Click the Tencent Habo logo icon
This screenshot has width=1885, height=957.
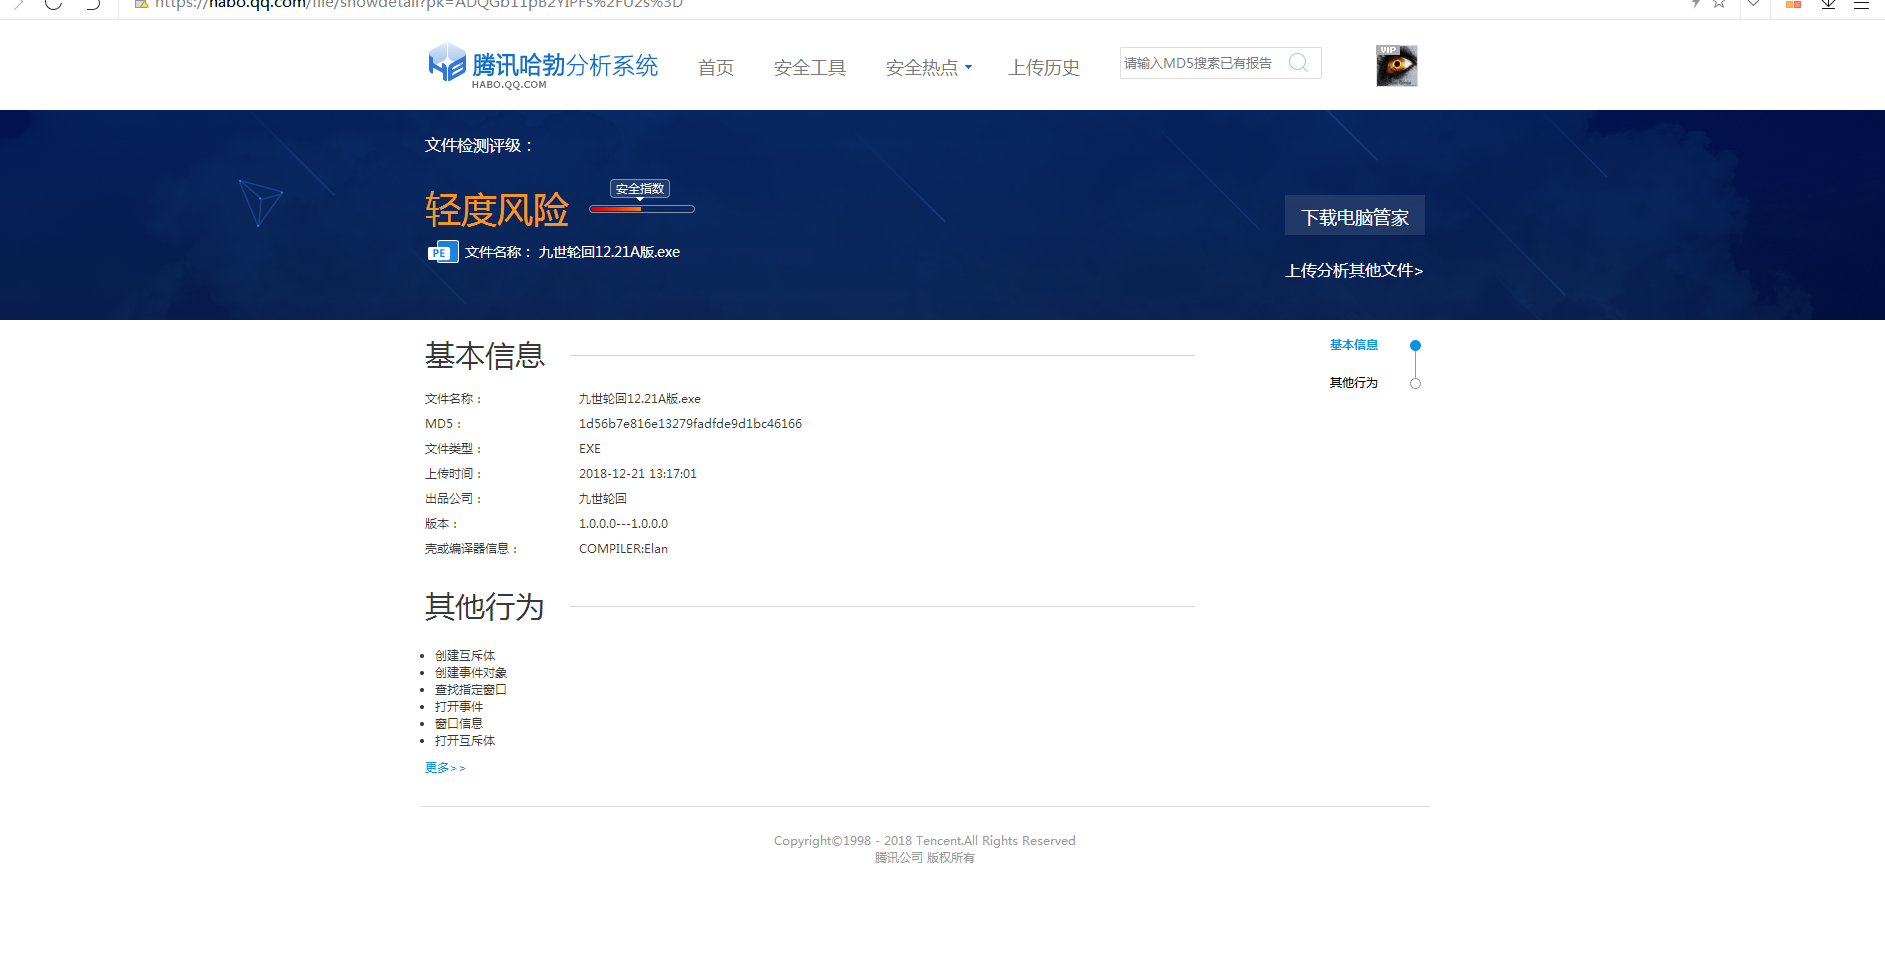pyautogui.click(x=447, y=63)
